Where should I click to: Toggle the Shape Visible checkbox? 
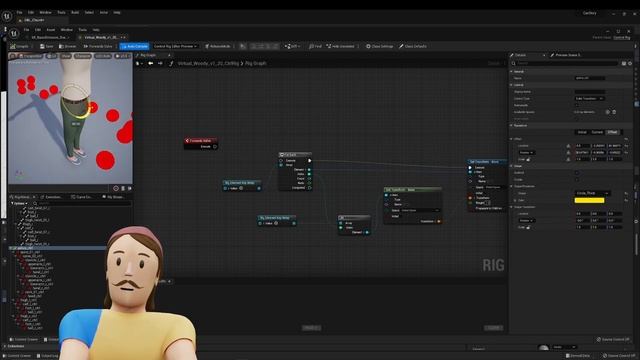[x=577, y=180]
